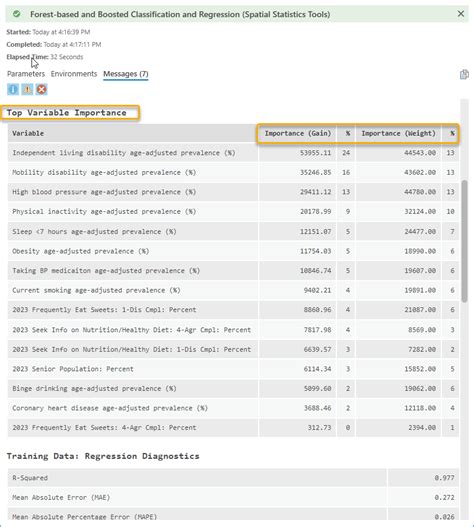This screenshot has width=474, height=527.
Task: Click the Importance (Weight) column header
Action: [x=398, y=133]
